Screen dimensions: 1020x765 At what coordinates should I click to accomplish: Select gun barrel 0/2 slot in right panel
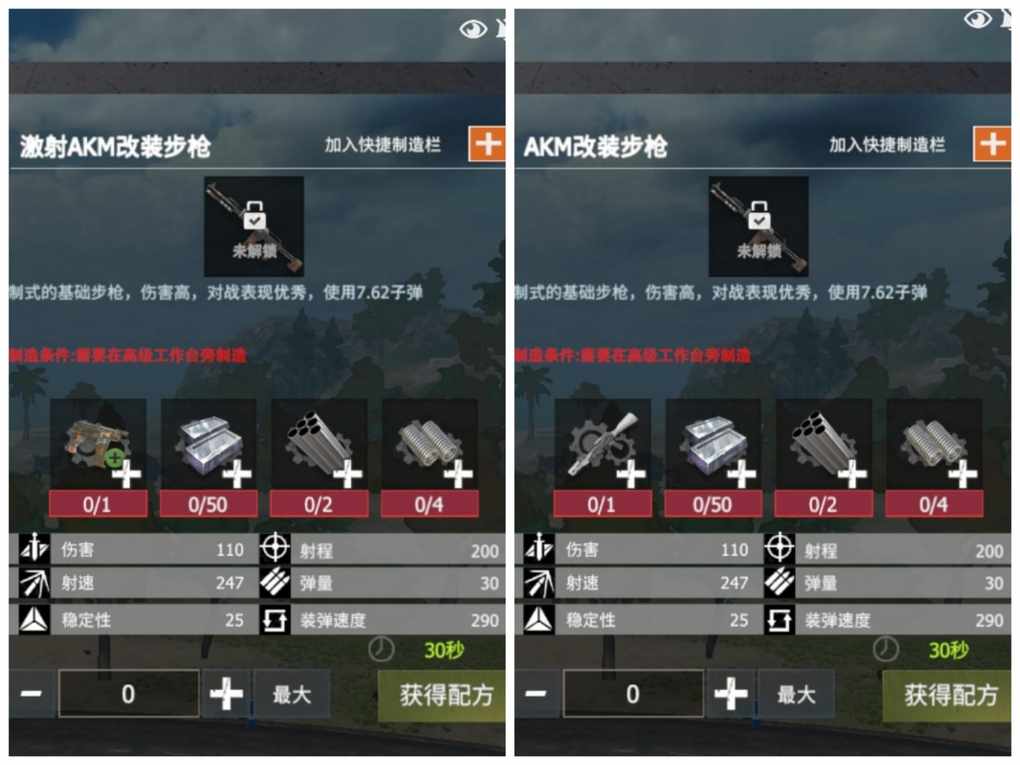pyautogui.click(x=824, y=457)
